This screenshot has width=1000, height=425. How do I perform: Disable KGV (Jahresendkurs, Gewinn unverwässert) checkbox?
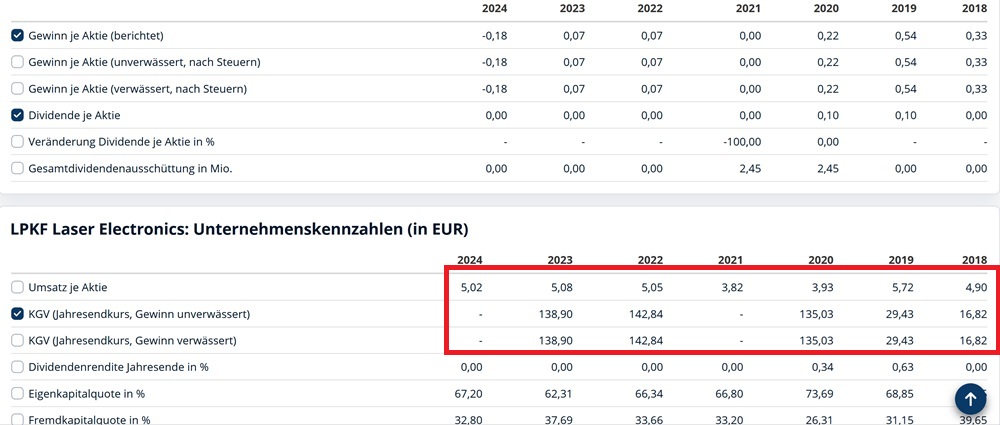17,314
